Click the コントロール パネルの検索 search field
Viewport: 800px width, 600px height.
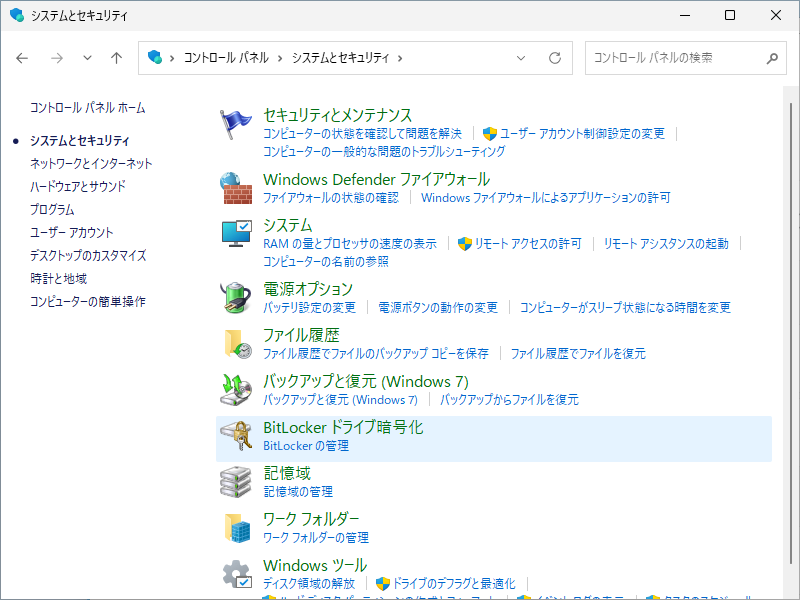(685, 58)
